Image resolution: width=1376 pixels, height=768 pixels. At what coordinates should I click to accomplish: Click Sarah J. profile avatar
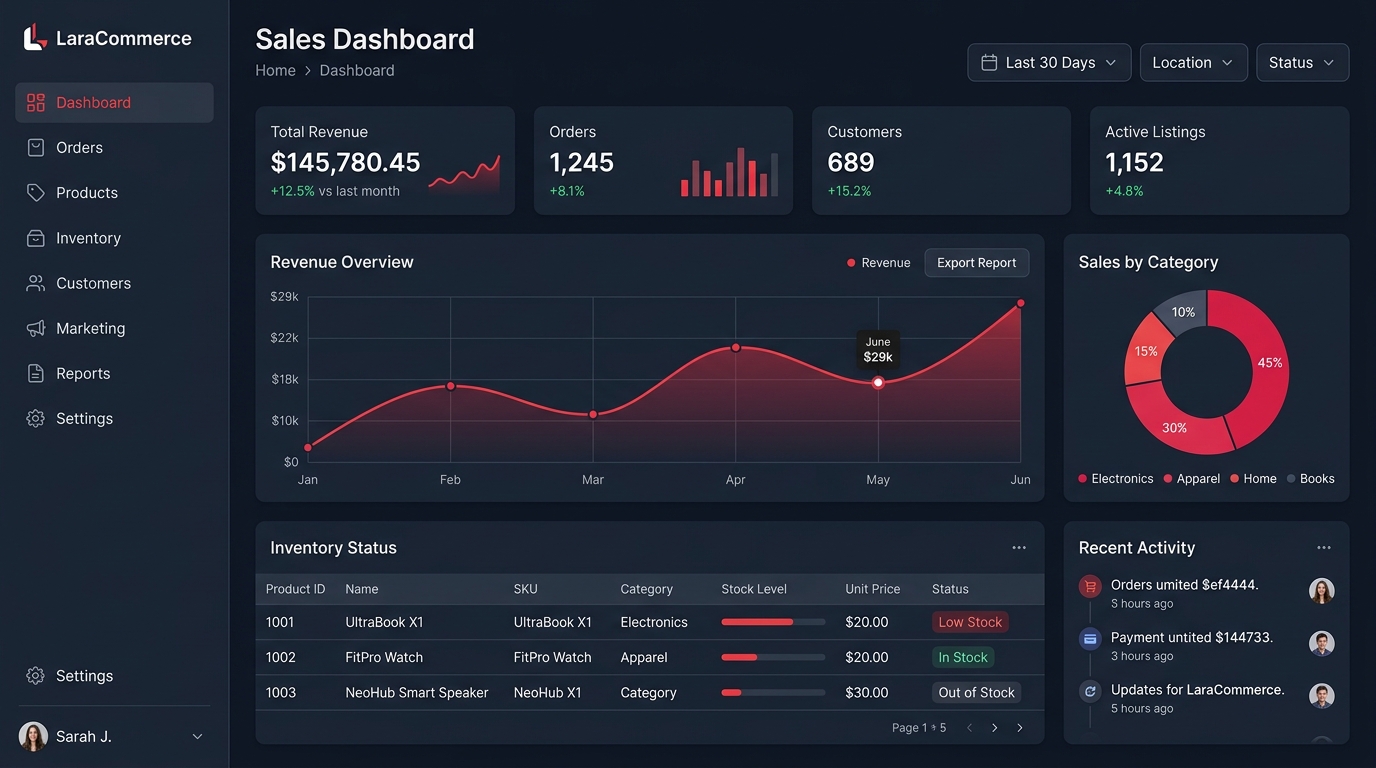tap(33, 737)
